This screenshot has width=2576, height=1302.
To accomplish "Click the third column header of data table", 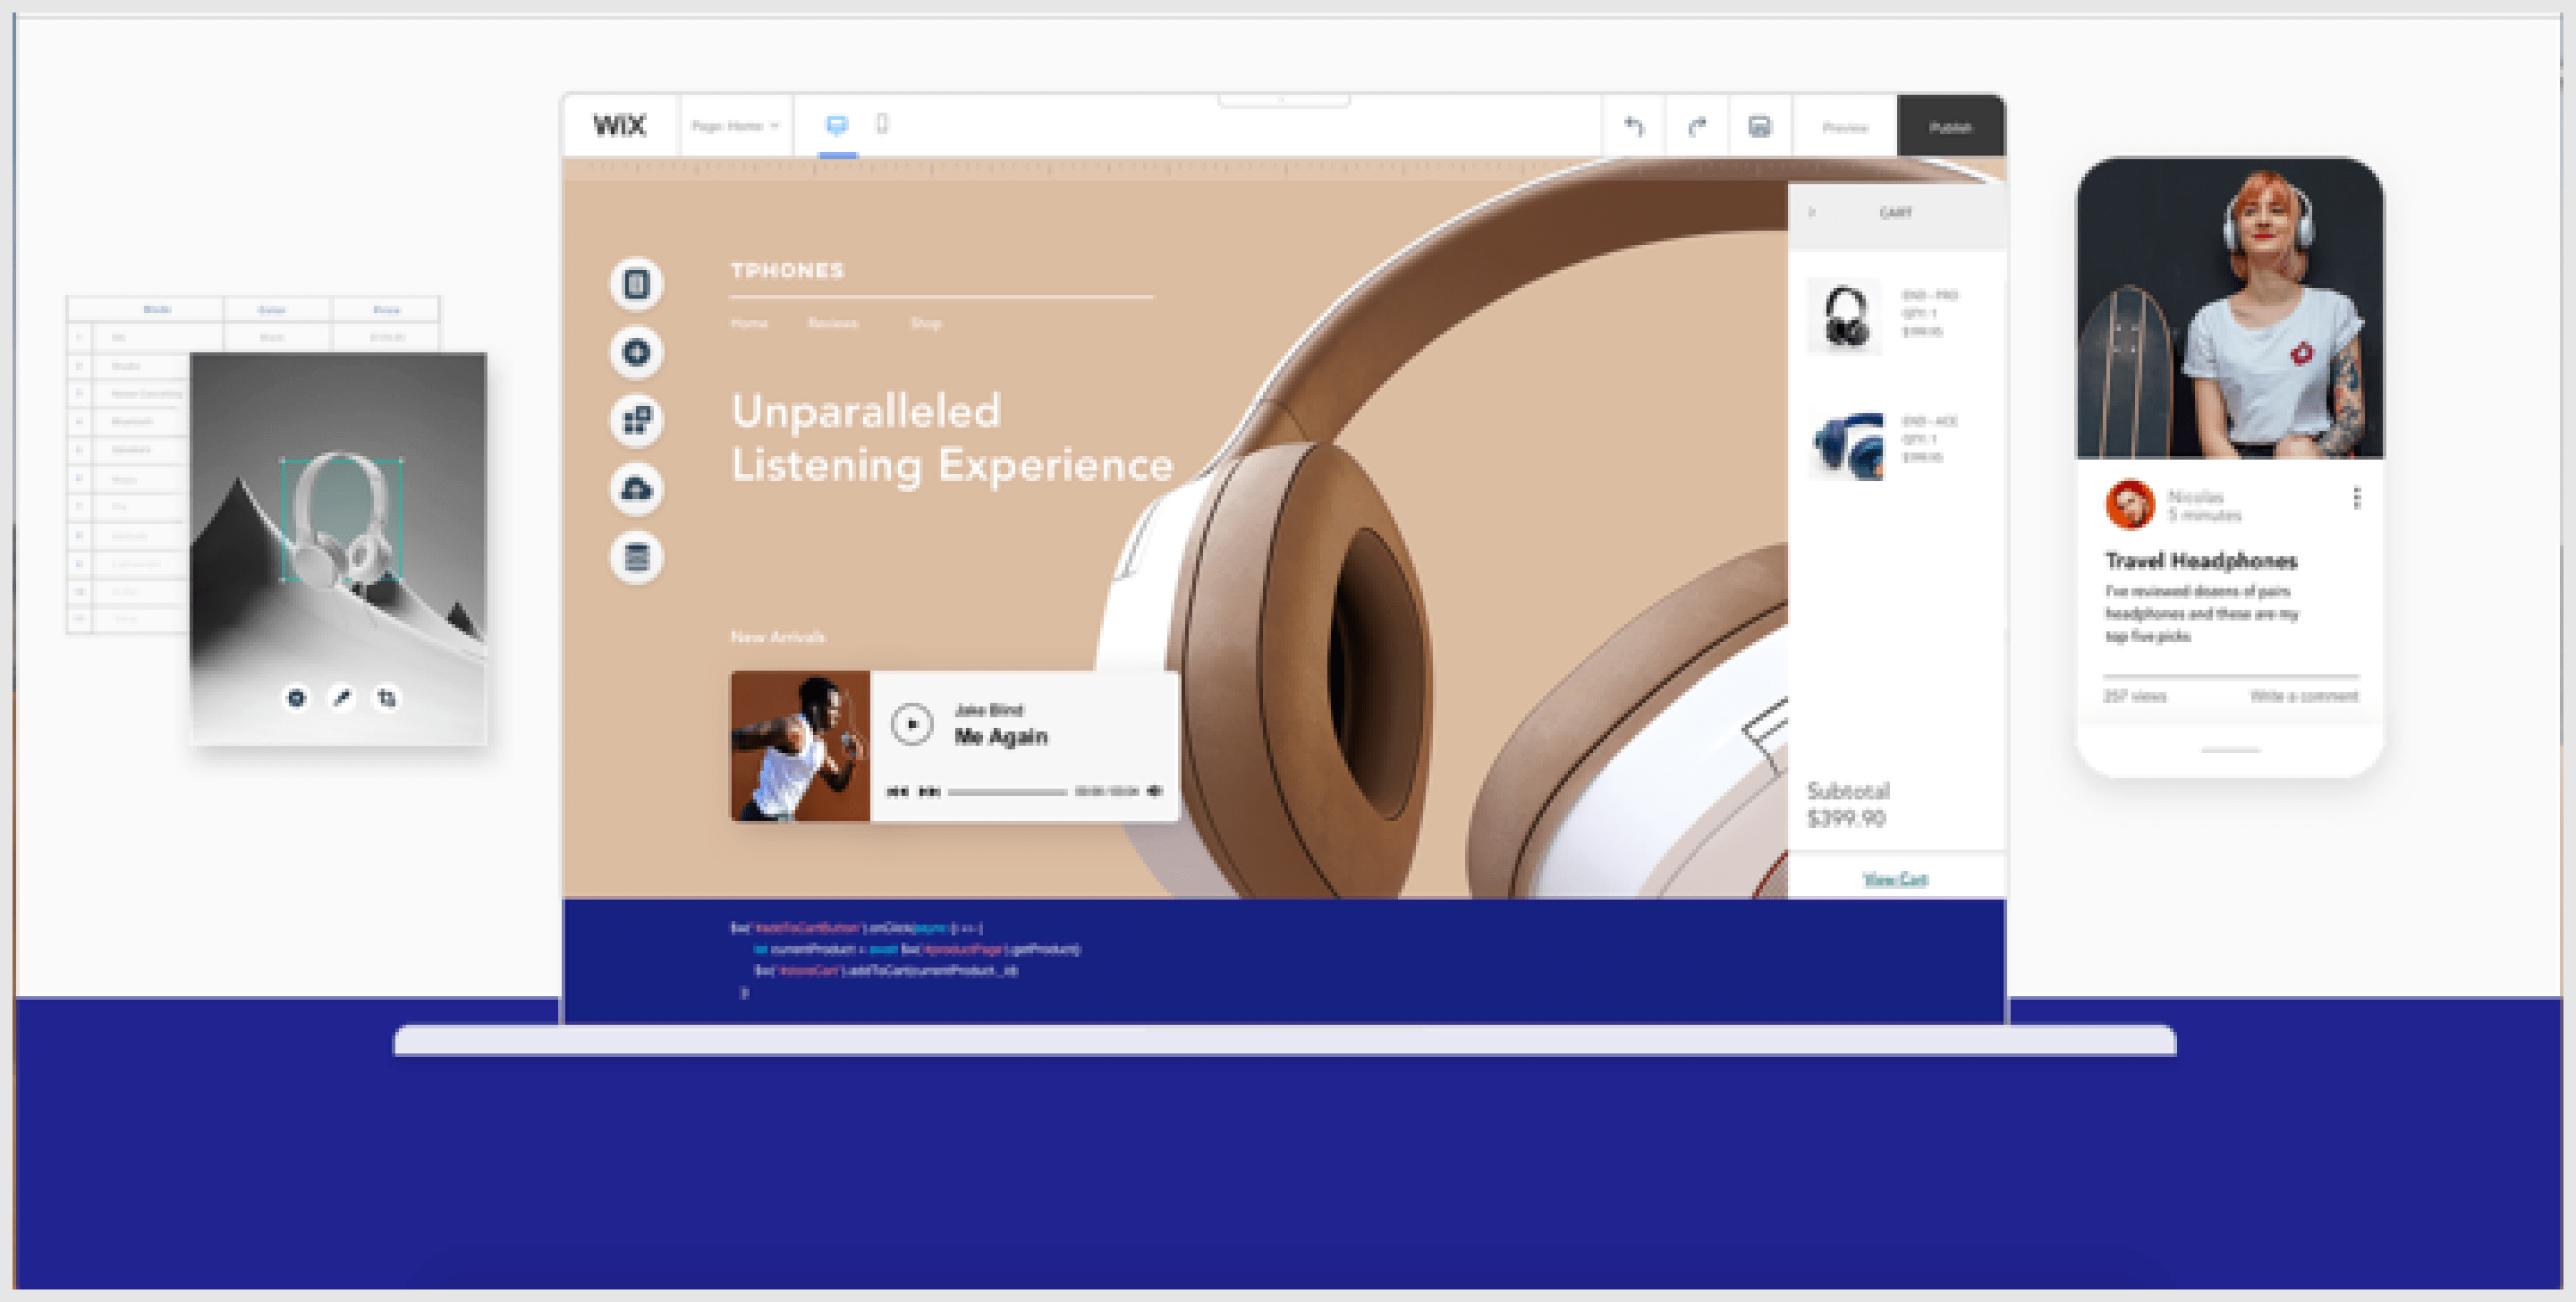I will 386,310.
